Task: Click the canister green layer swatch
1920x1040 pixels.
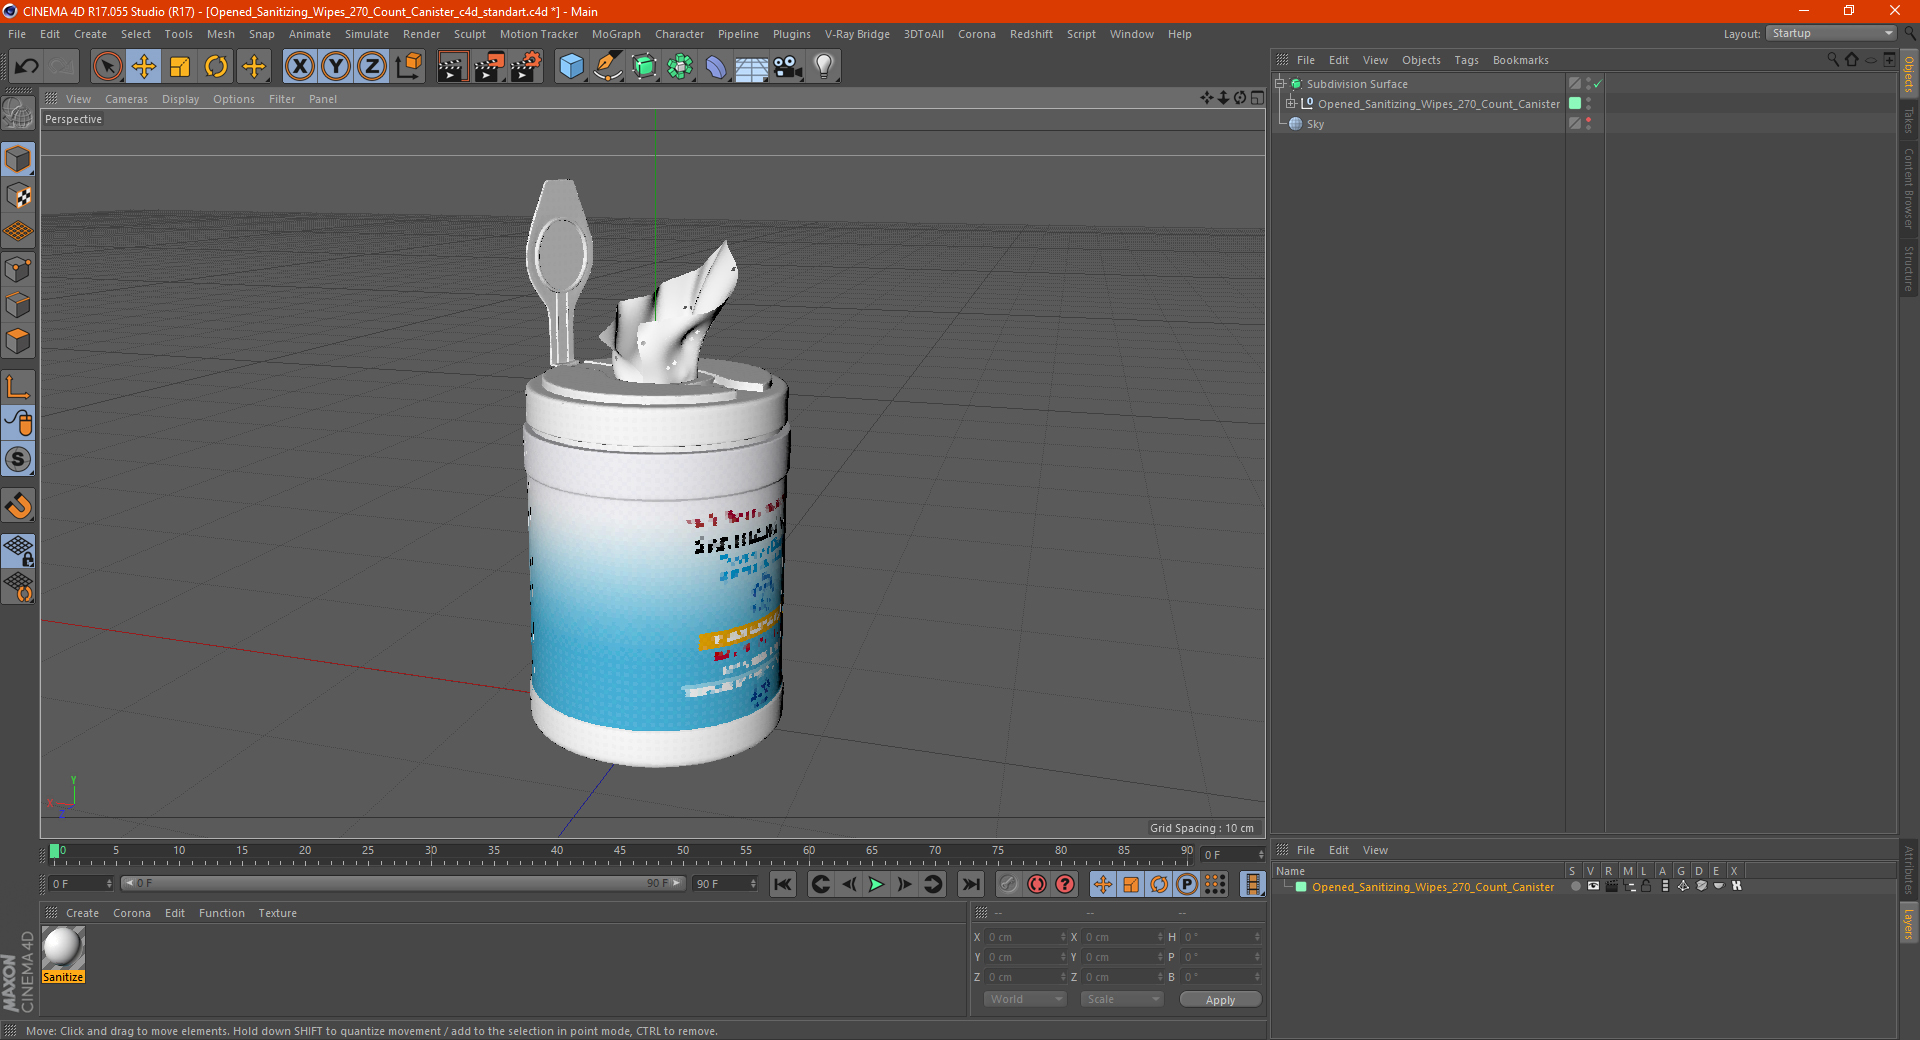Action: pos(1575,104)
